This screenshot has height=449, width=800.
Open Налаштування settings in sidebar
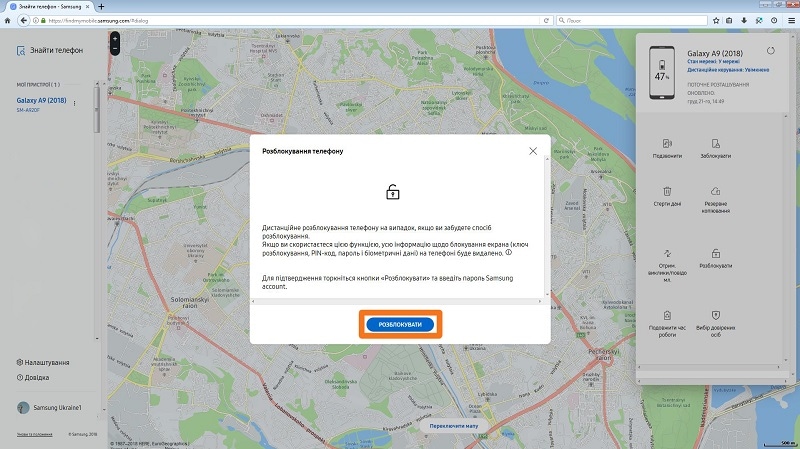[43, 362]
